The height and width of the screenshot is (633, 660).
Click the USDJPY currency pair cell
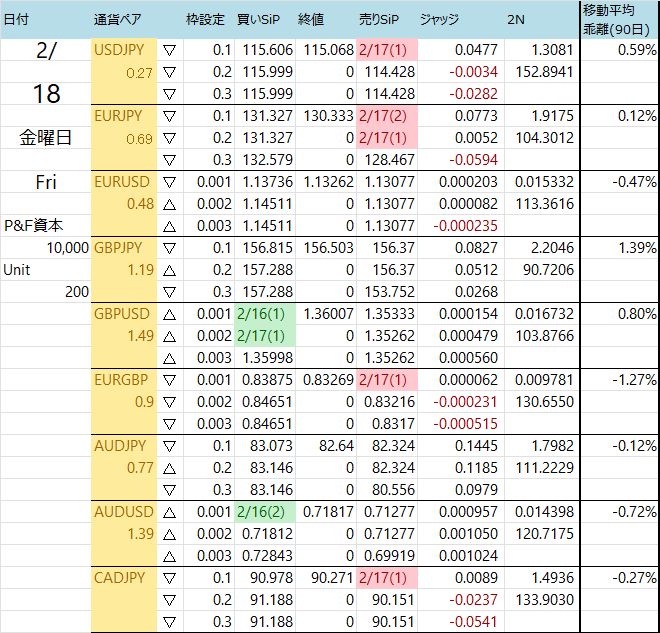[124, 50]
